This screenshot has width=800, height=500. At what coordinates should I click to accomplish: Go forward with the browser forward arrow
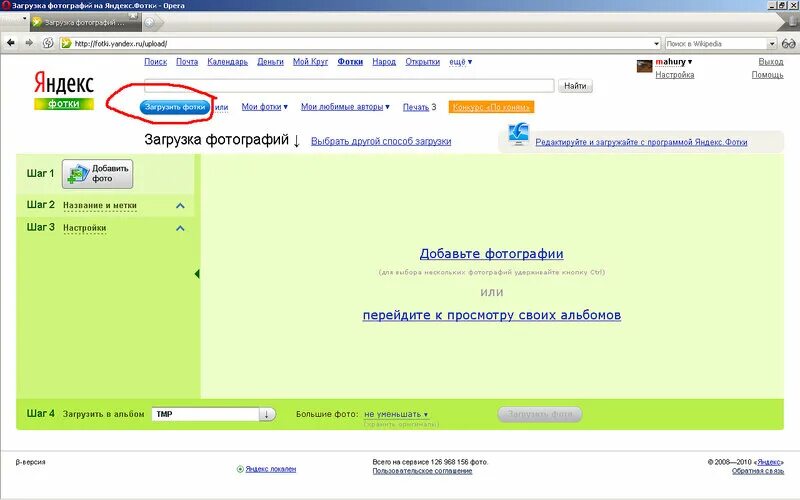pyautogui.click(x=29, y=43)
